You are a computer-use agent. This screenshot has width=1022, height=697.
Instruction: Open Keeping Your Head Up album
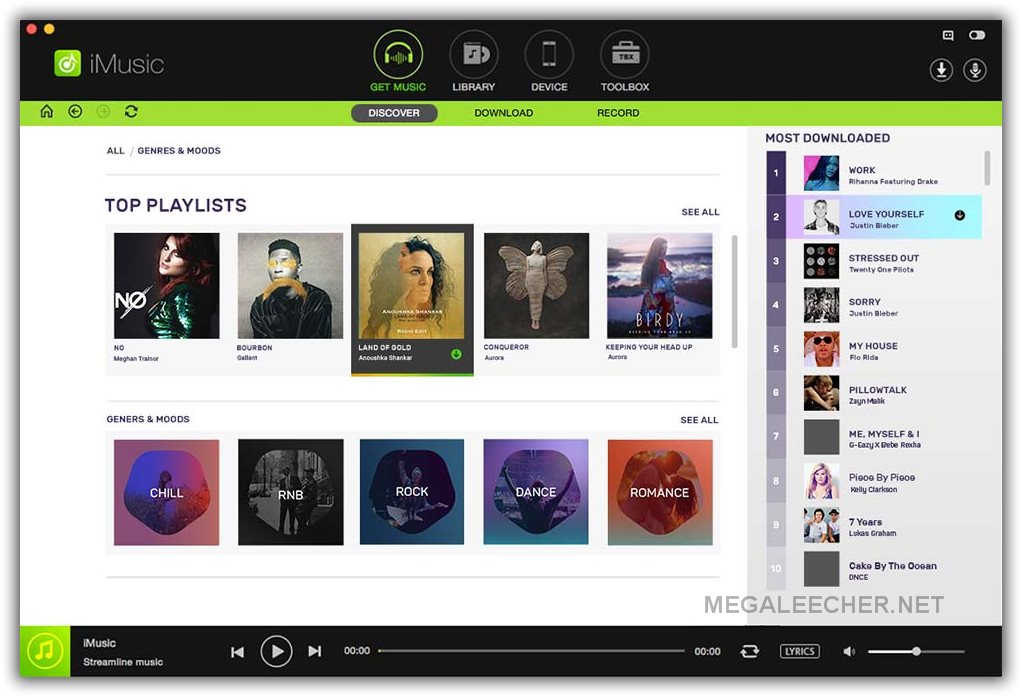tap(660, 286)
